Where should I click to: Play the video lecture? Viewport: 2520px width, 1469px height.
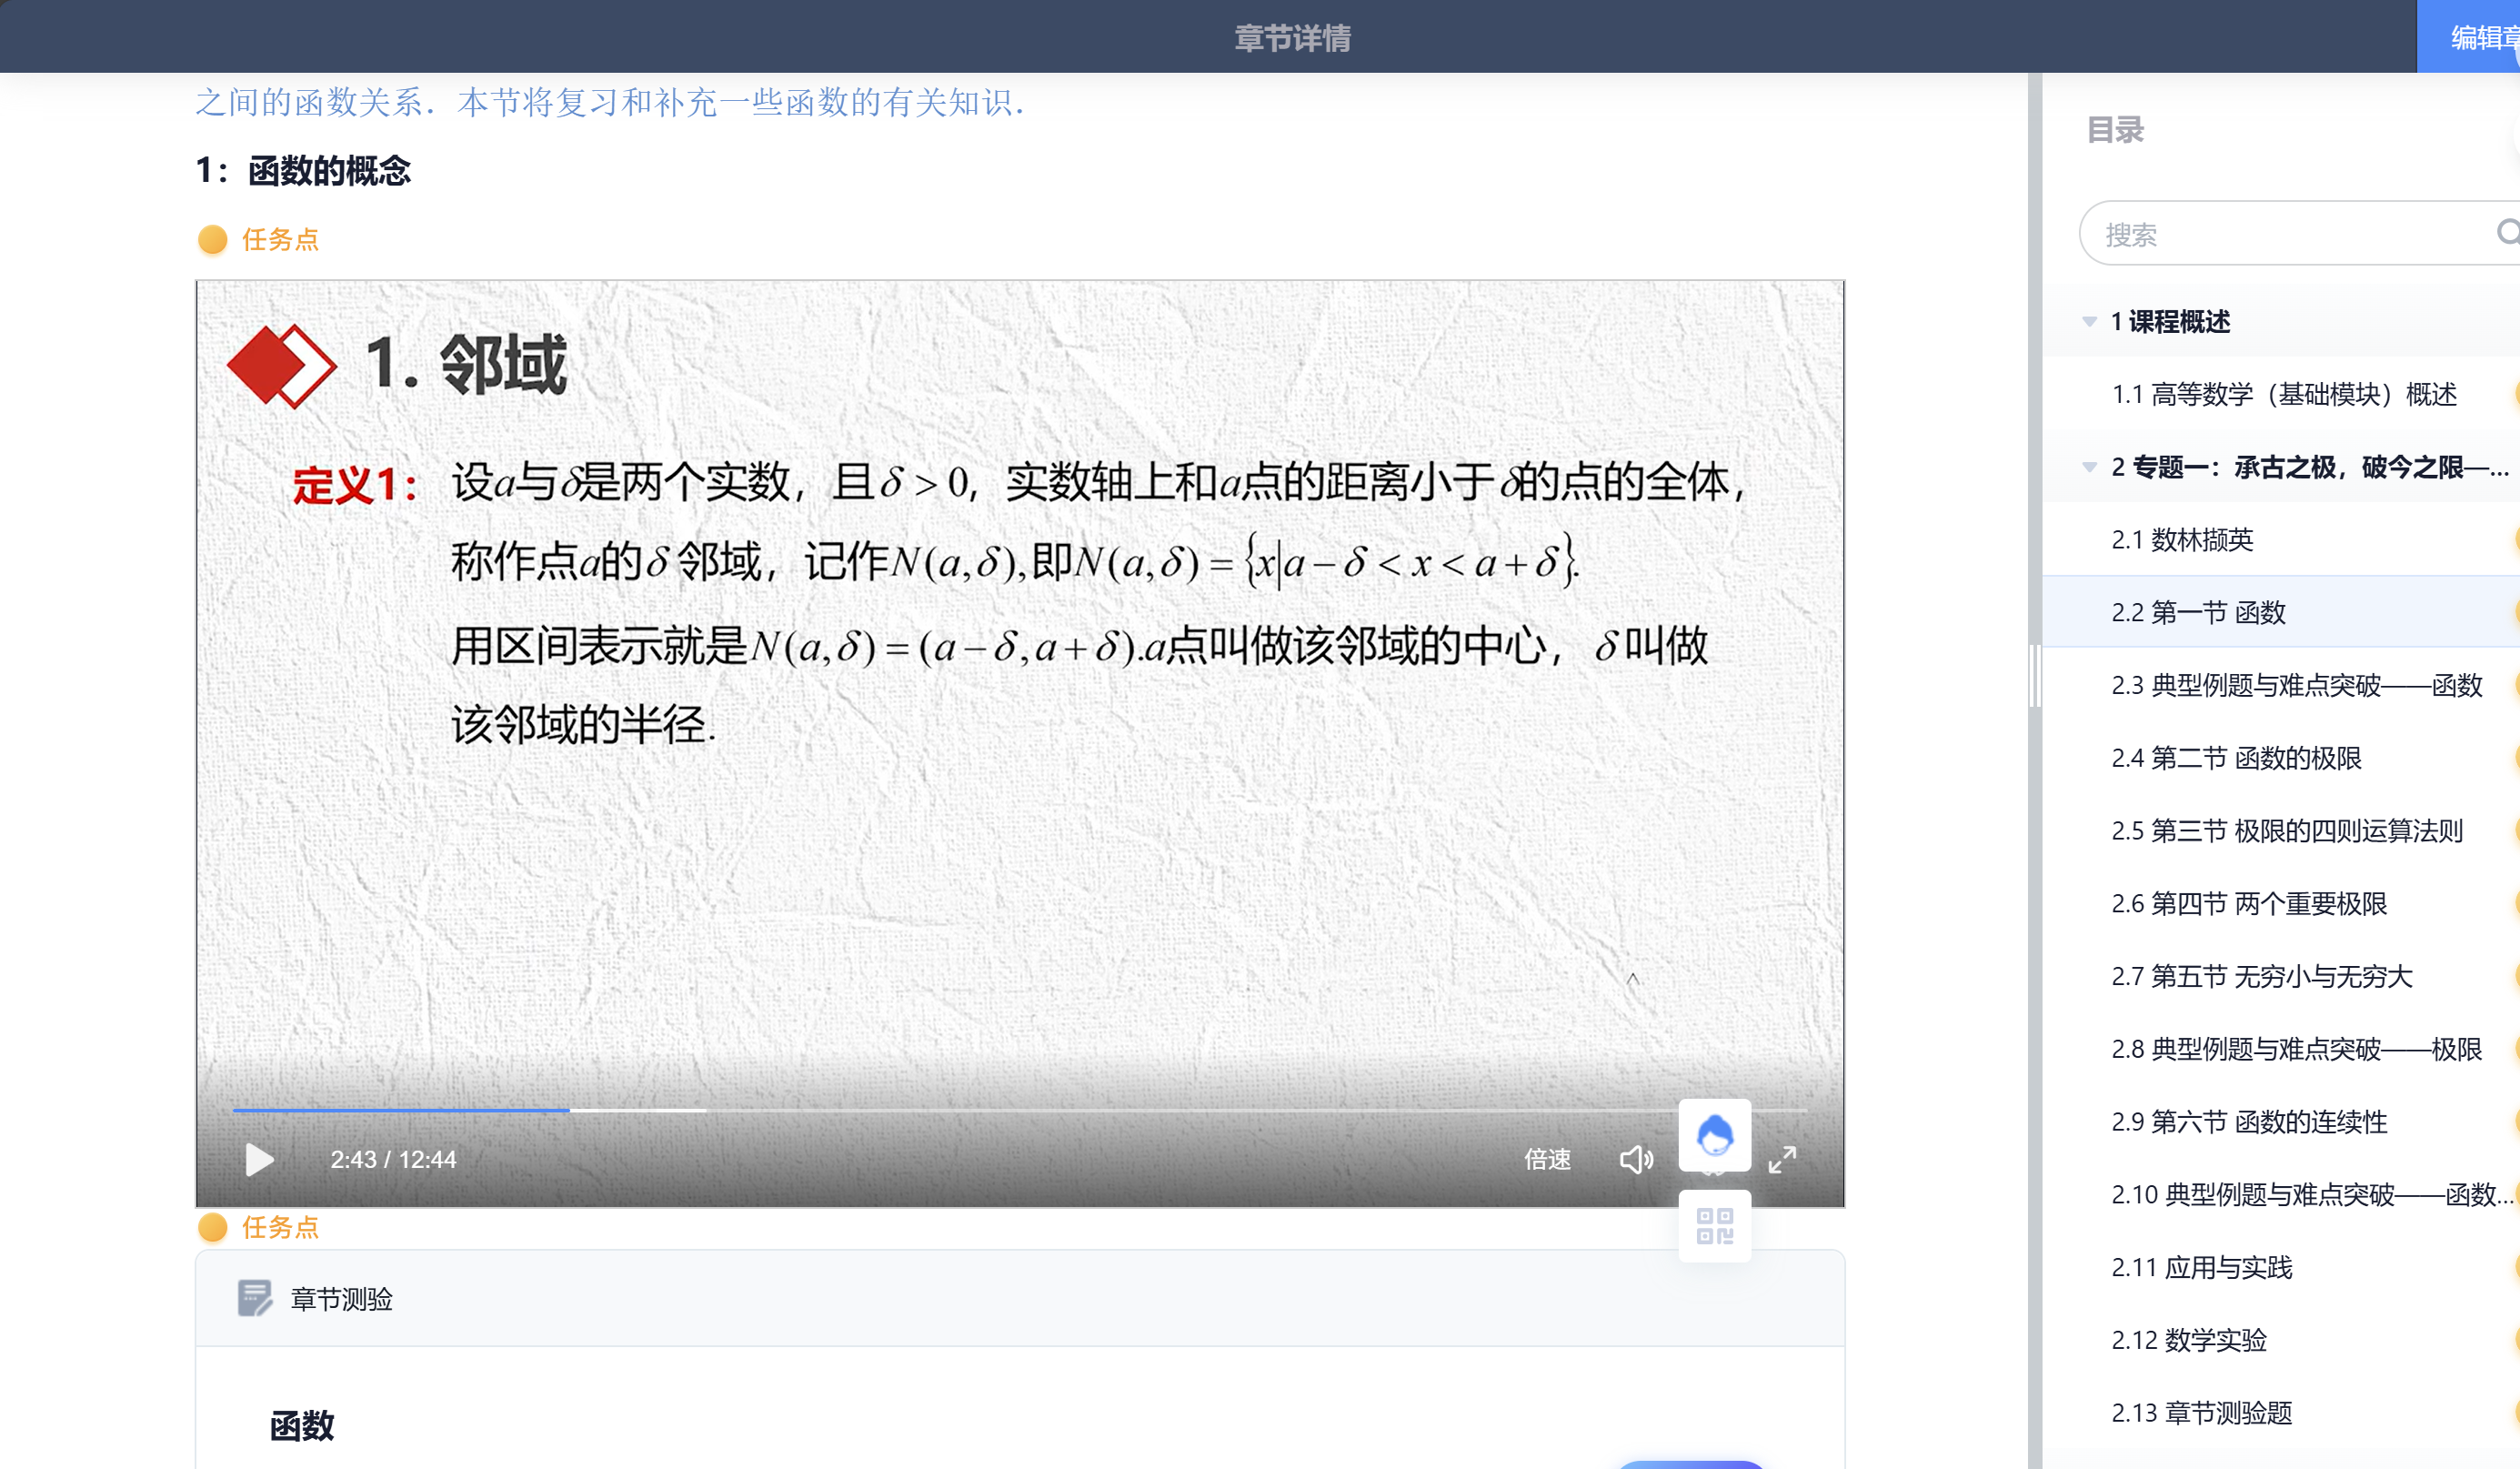click(259, 1159)
